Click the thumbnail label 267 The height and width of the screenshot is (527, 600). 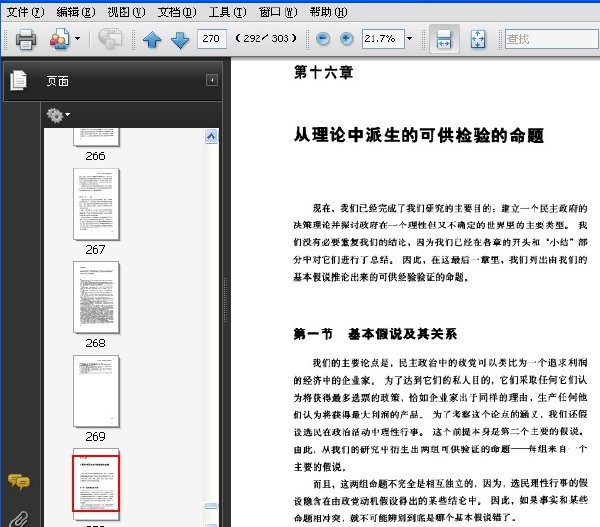pyautogui.click(x=95, y=250)
